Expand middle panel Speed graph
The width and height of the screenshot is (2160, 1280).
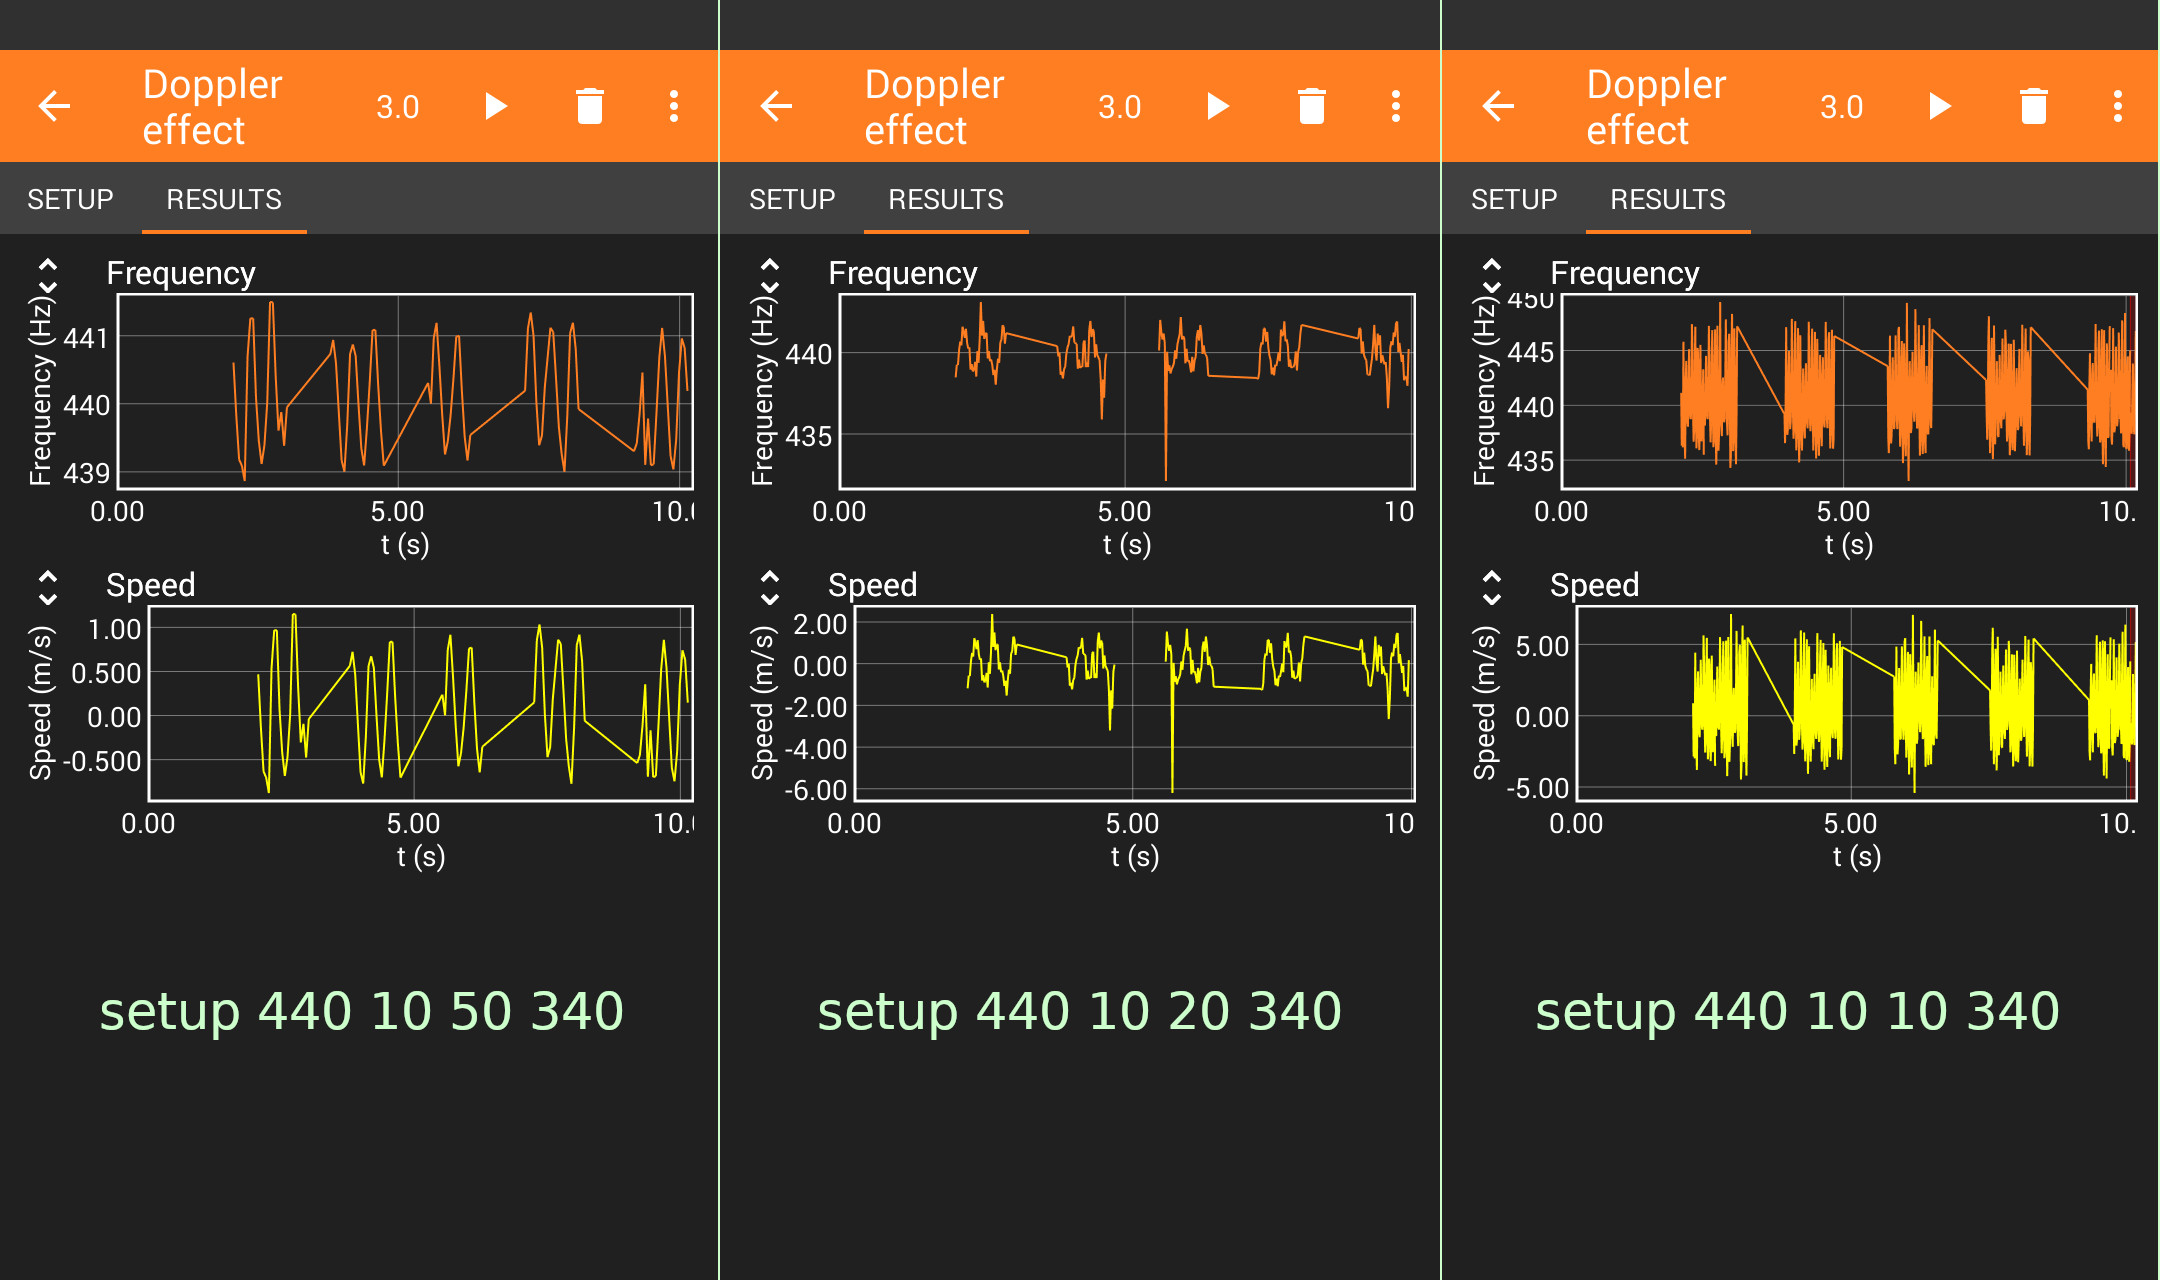(x=770, y=588)
